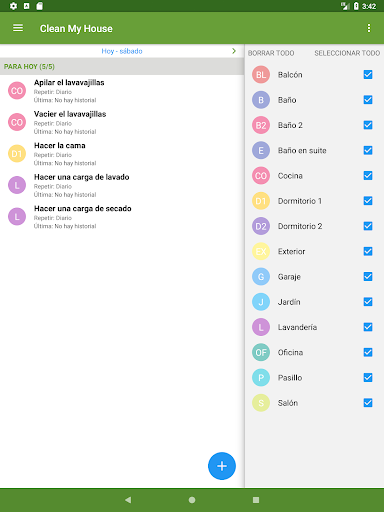
Task: Uncheck the Lavandería room checkbox
Action: tap(368, 327)
